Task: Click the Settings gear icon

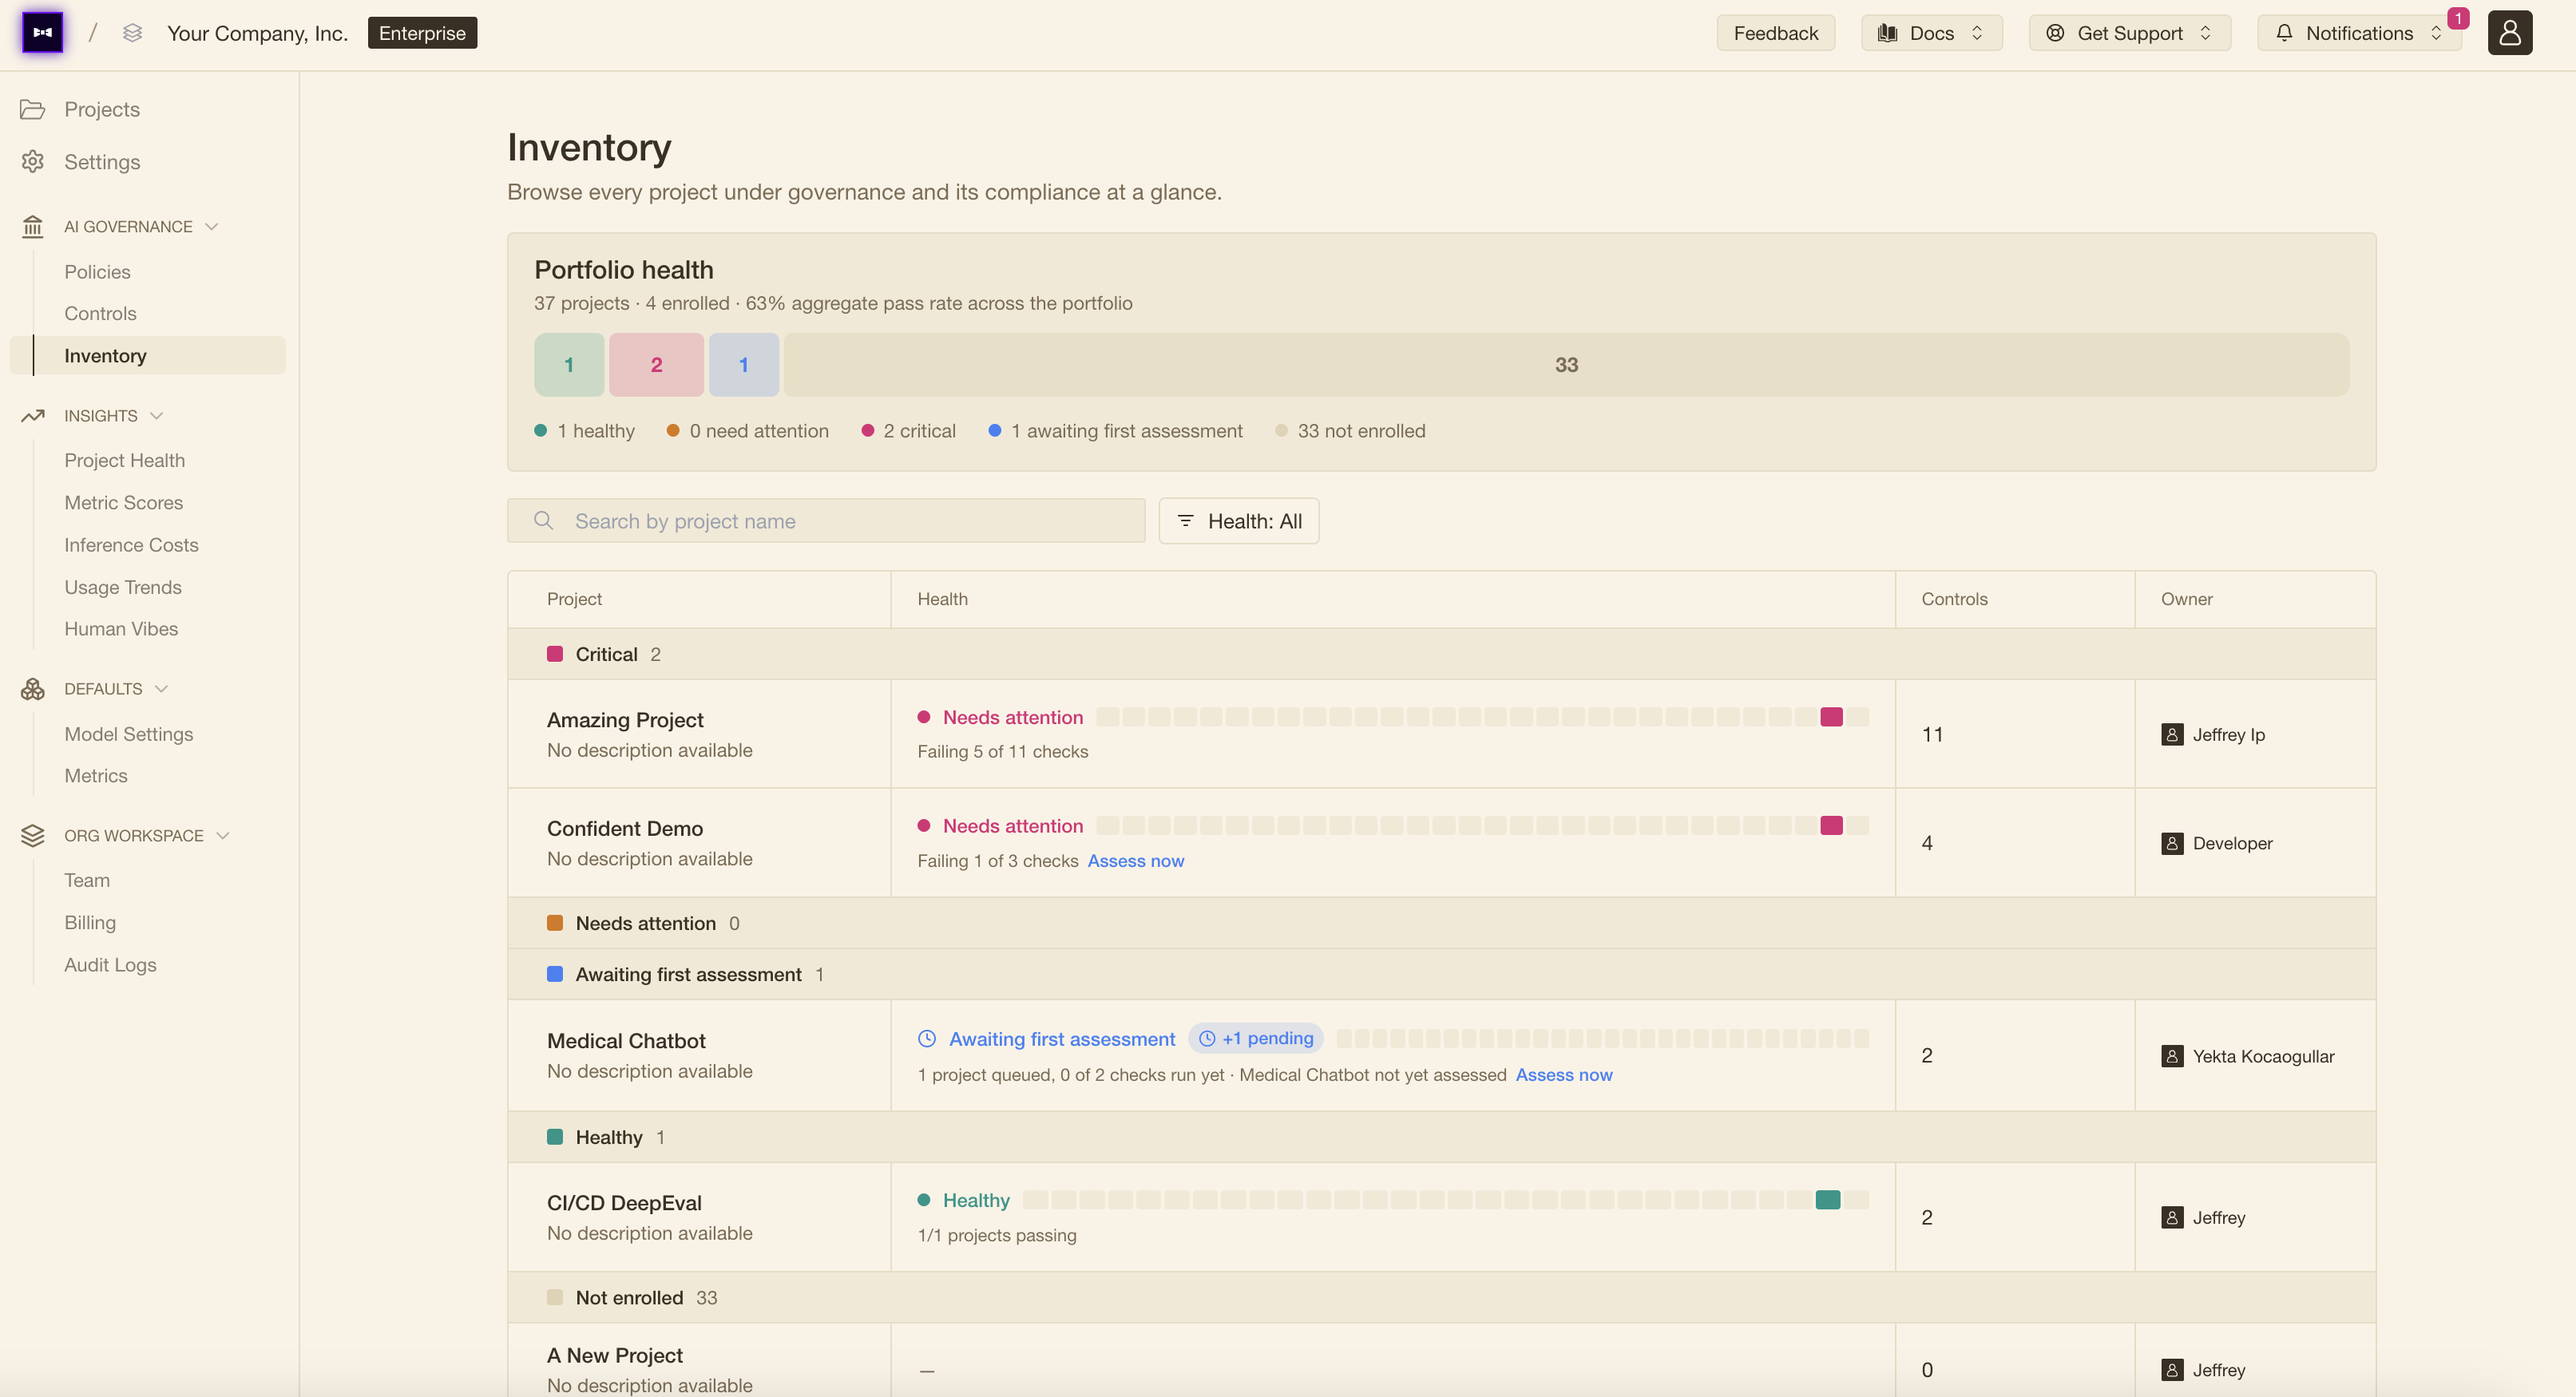Action: click(x=33, y=161)
